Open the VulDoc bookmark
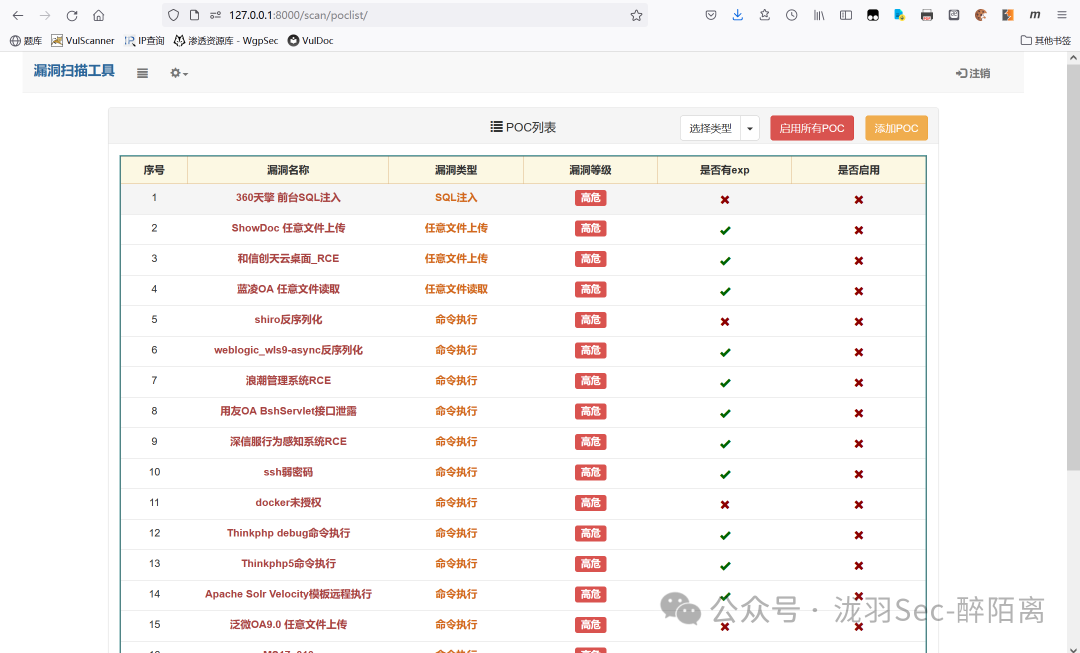The height and width of the screenshot is (653, 1080). coord(311,41)
